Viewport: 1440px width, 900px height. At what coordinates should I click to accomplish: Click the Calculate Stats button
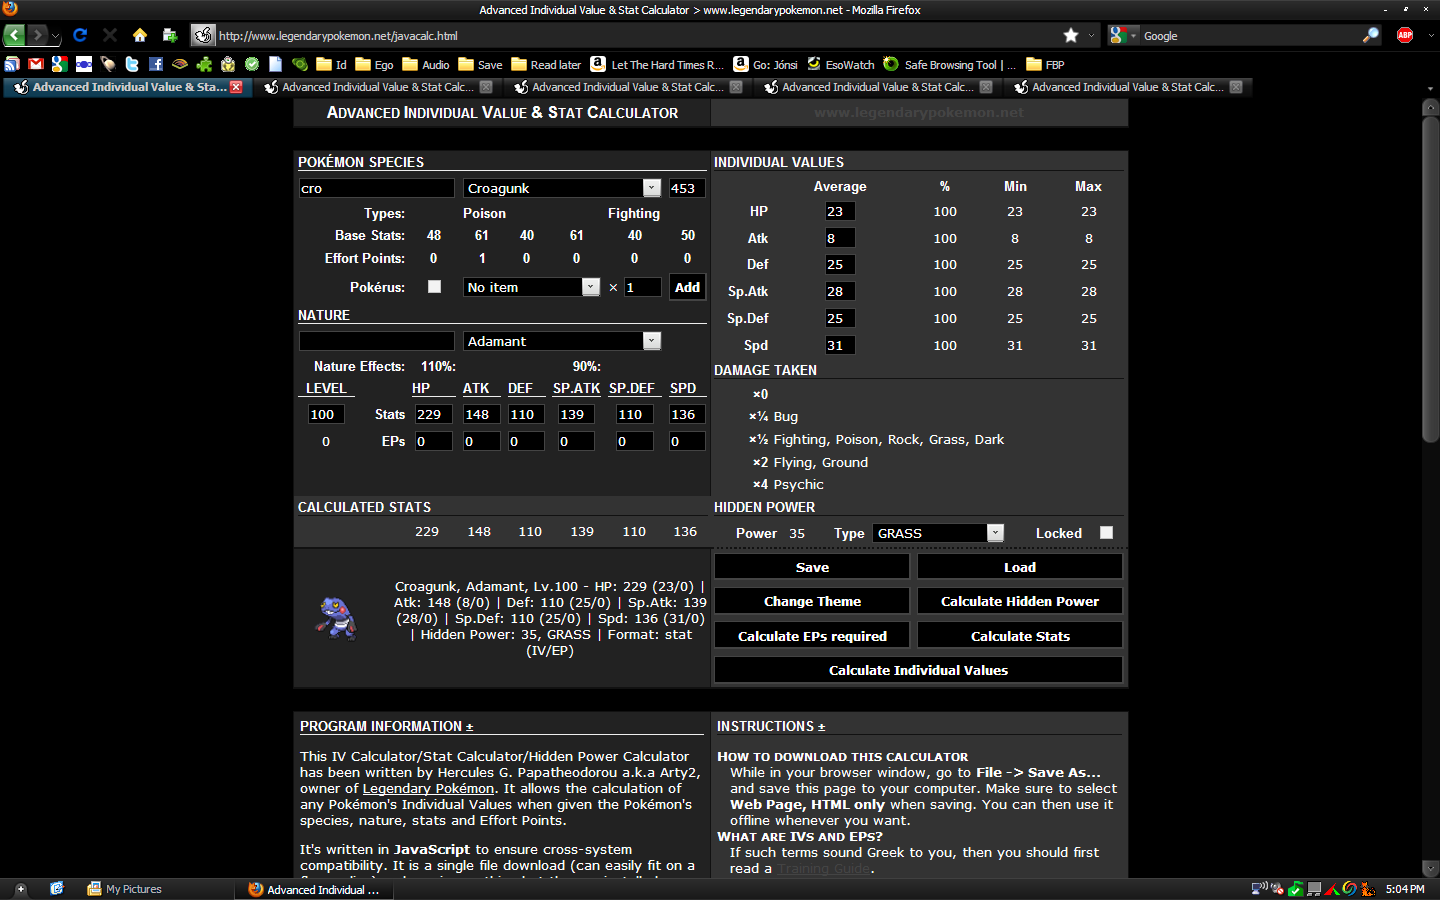[x=1020, y=636]
